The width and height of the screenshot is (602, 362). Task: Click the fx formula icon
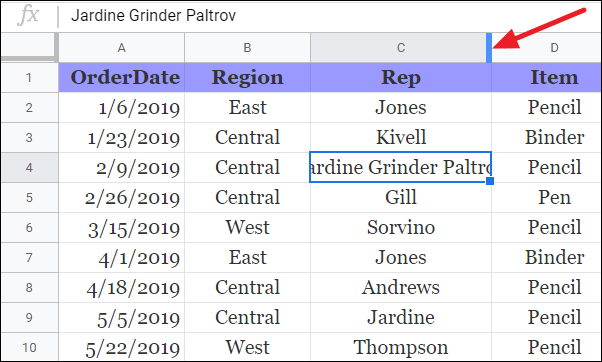[29, 15]
